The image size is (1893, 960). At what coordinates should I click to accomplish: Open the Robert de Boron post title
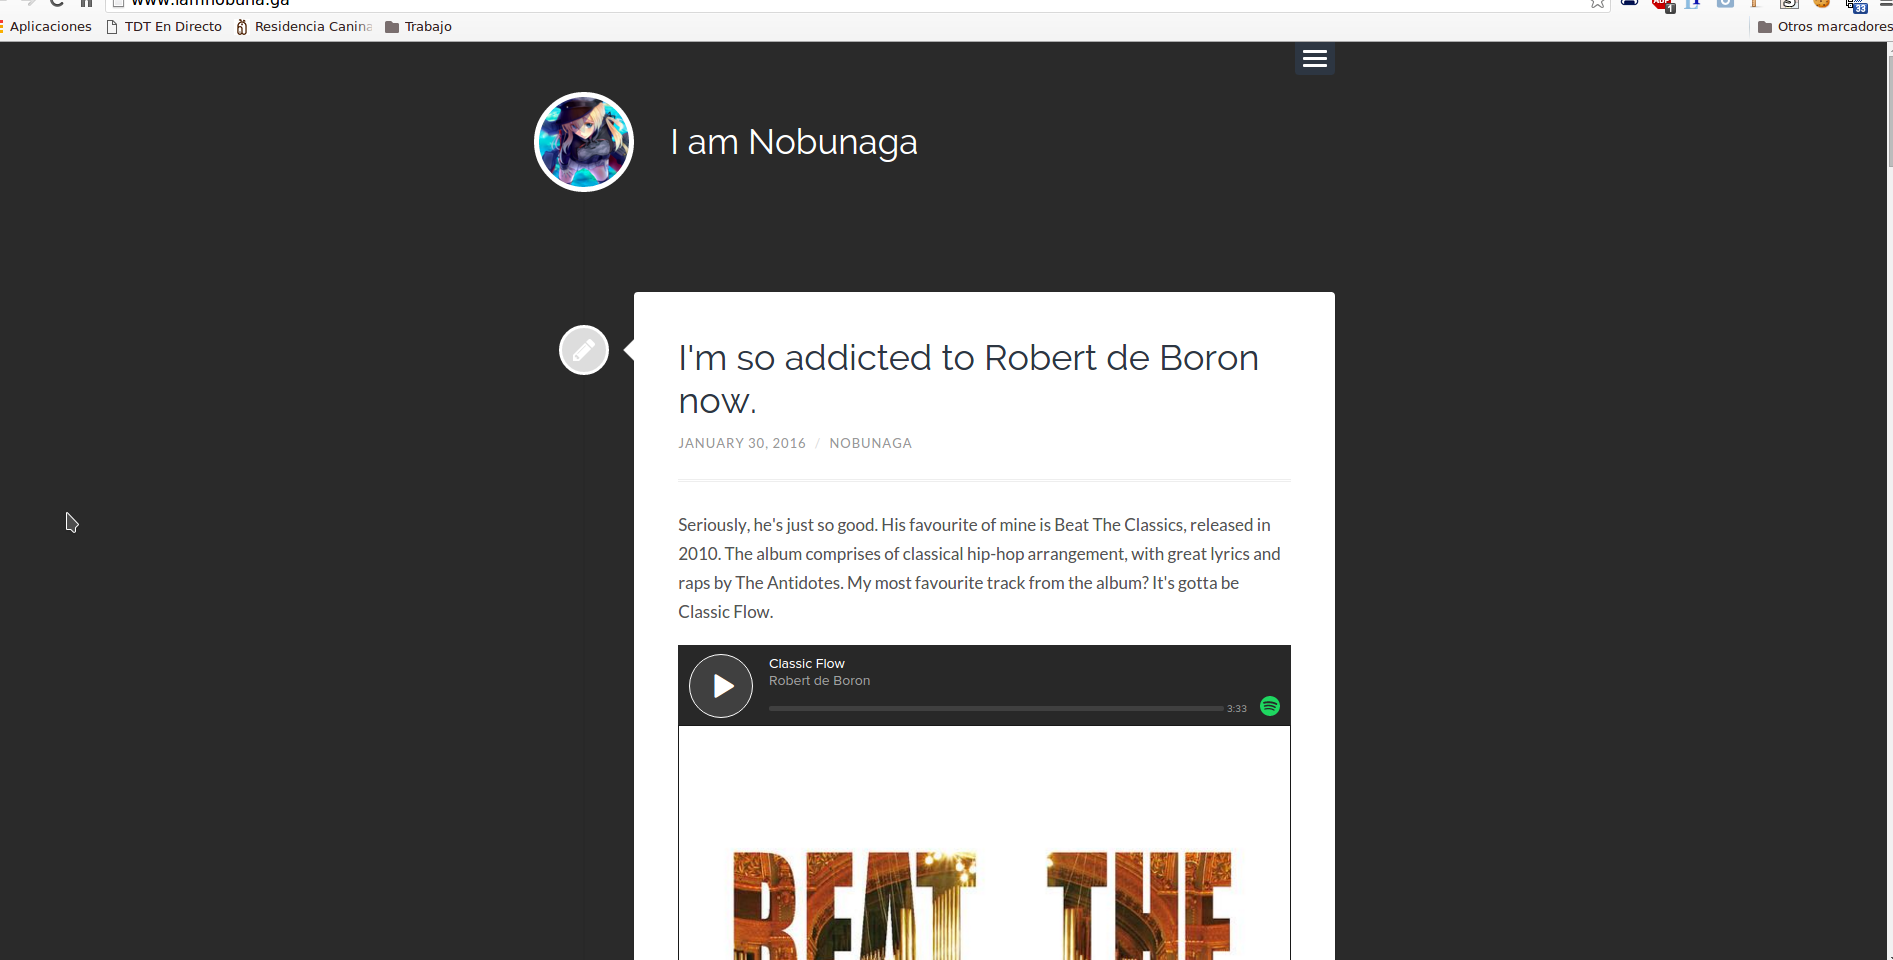pyautogui.click(x=968, y=379)
